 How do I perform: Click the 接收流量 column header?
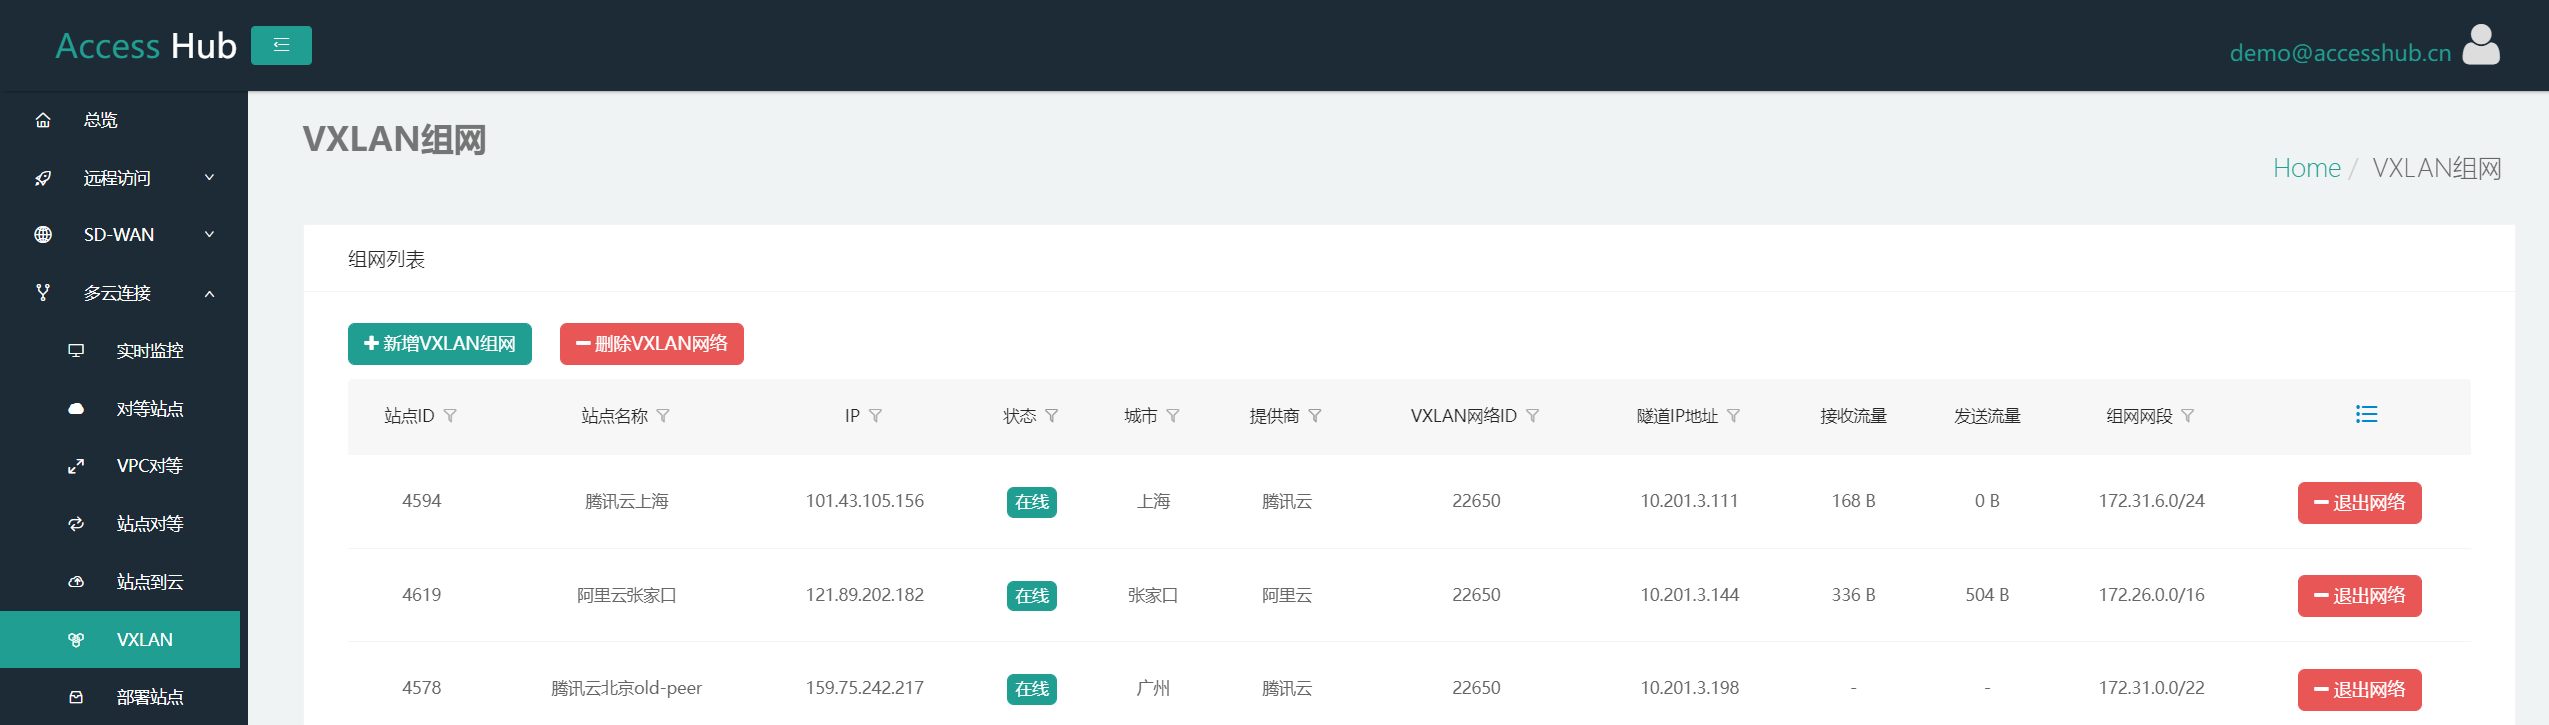pyautogui.click(x=1853, y=416)
